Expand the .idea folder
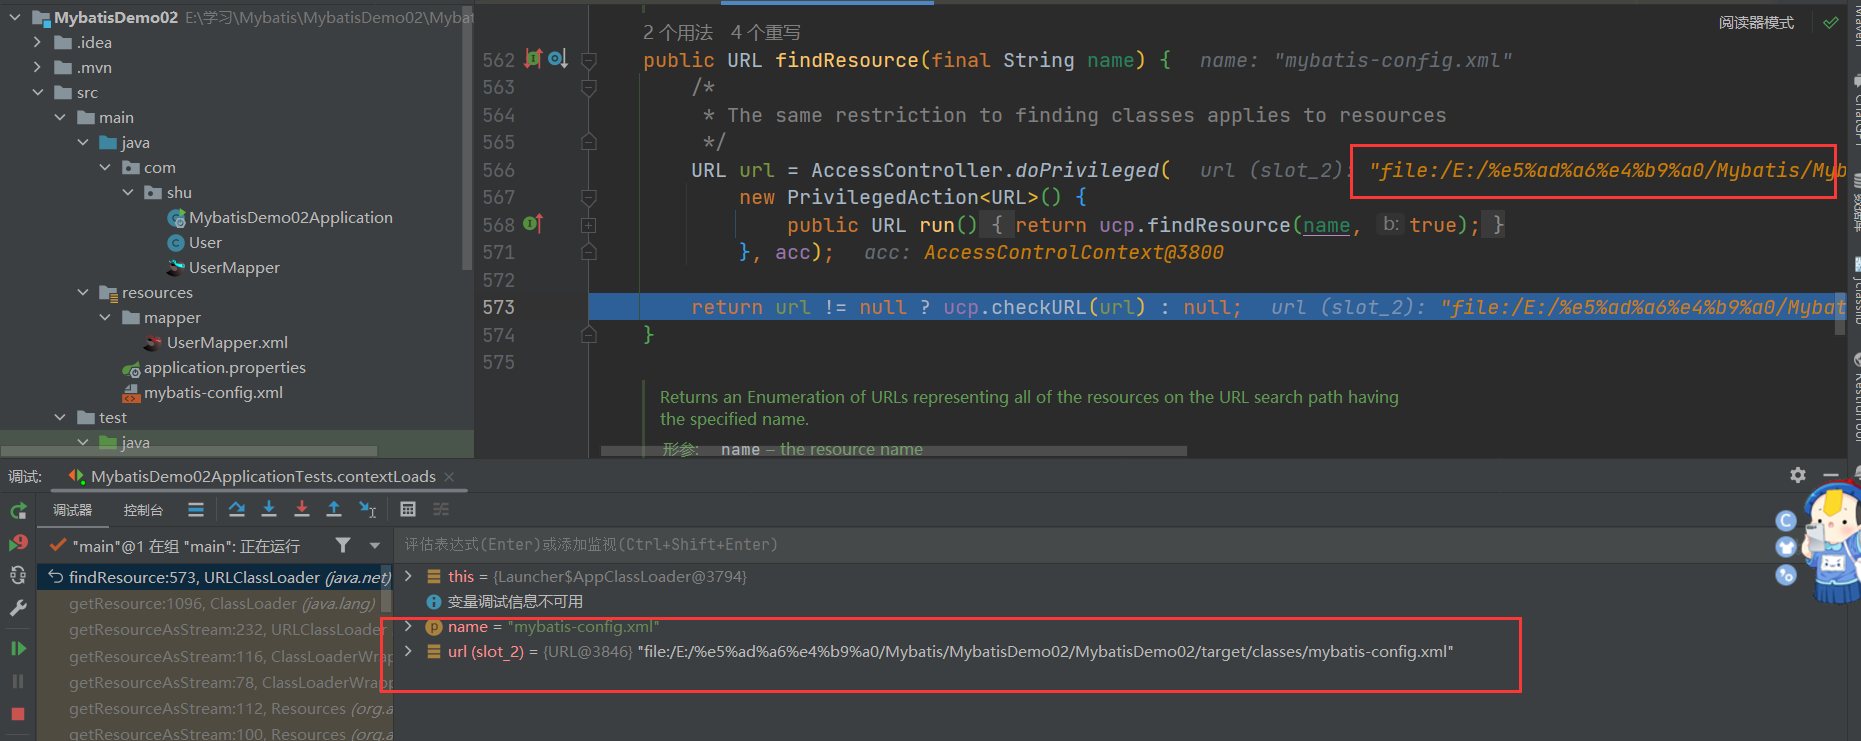Viewport: 1861px width, 741px height. click(x=37, y=42)
